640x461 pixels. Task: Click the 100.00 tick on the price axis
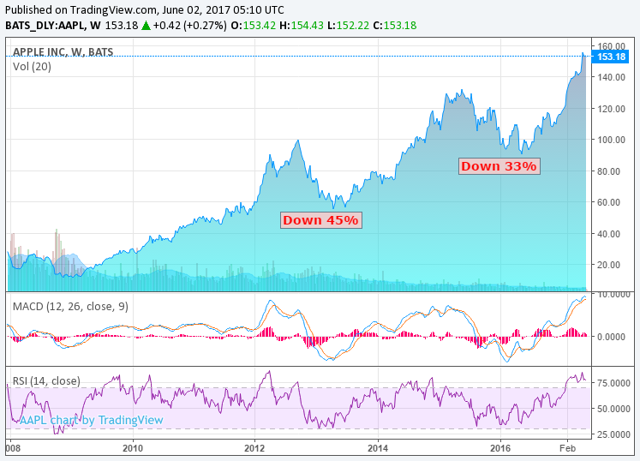coord(610,140)
